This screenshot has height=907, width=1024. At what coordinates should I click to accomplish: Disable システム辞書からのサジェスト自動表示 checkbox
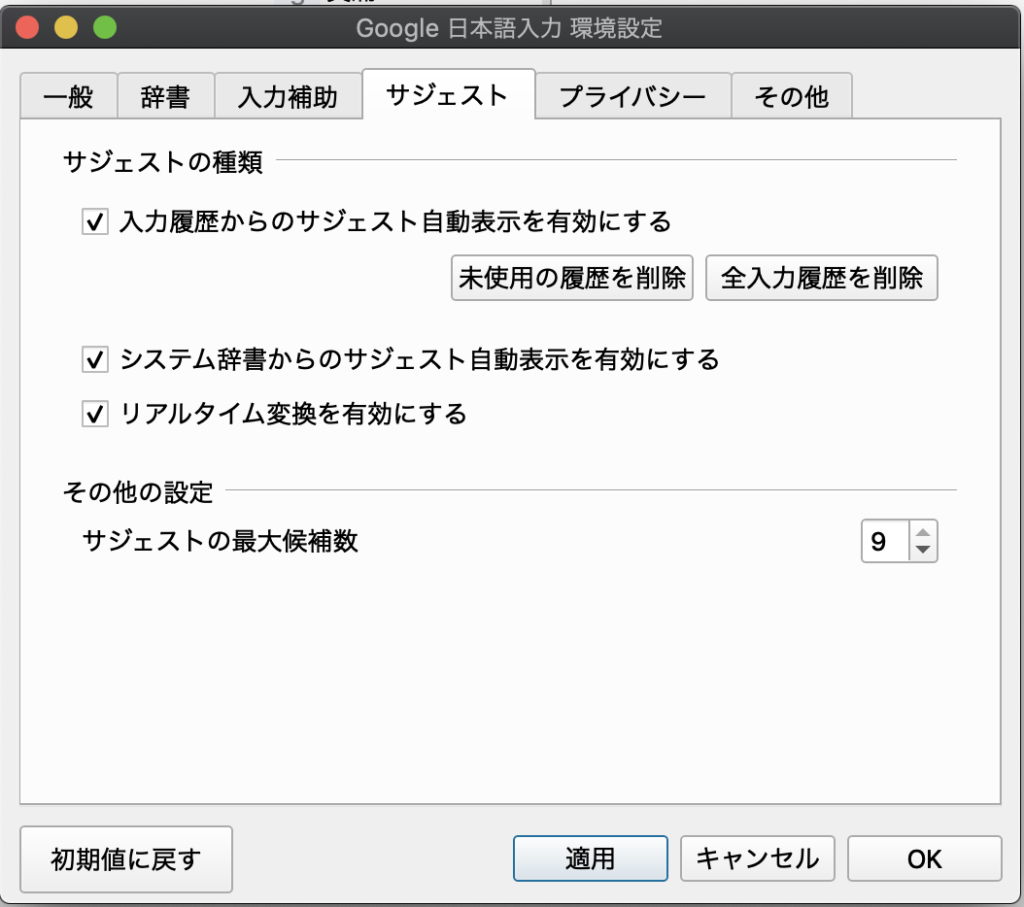click(x=95, y=360)
